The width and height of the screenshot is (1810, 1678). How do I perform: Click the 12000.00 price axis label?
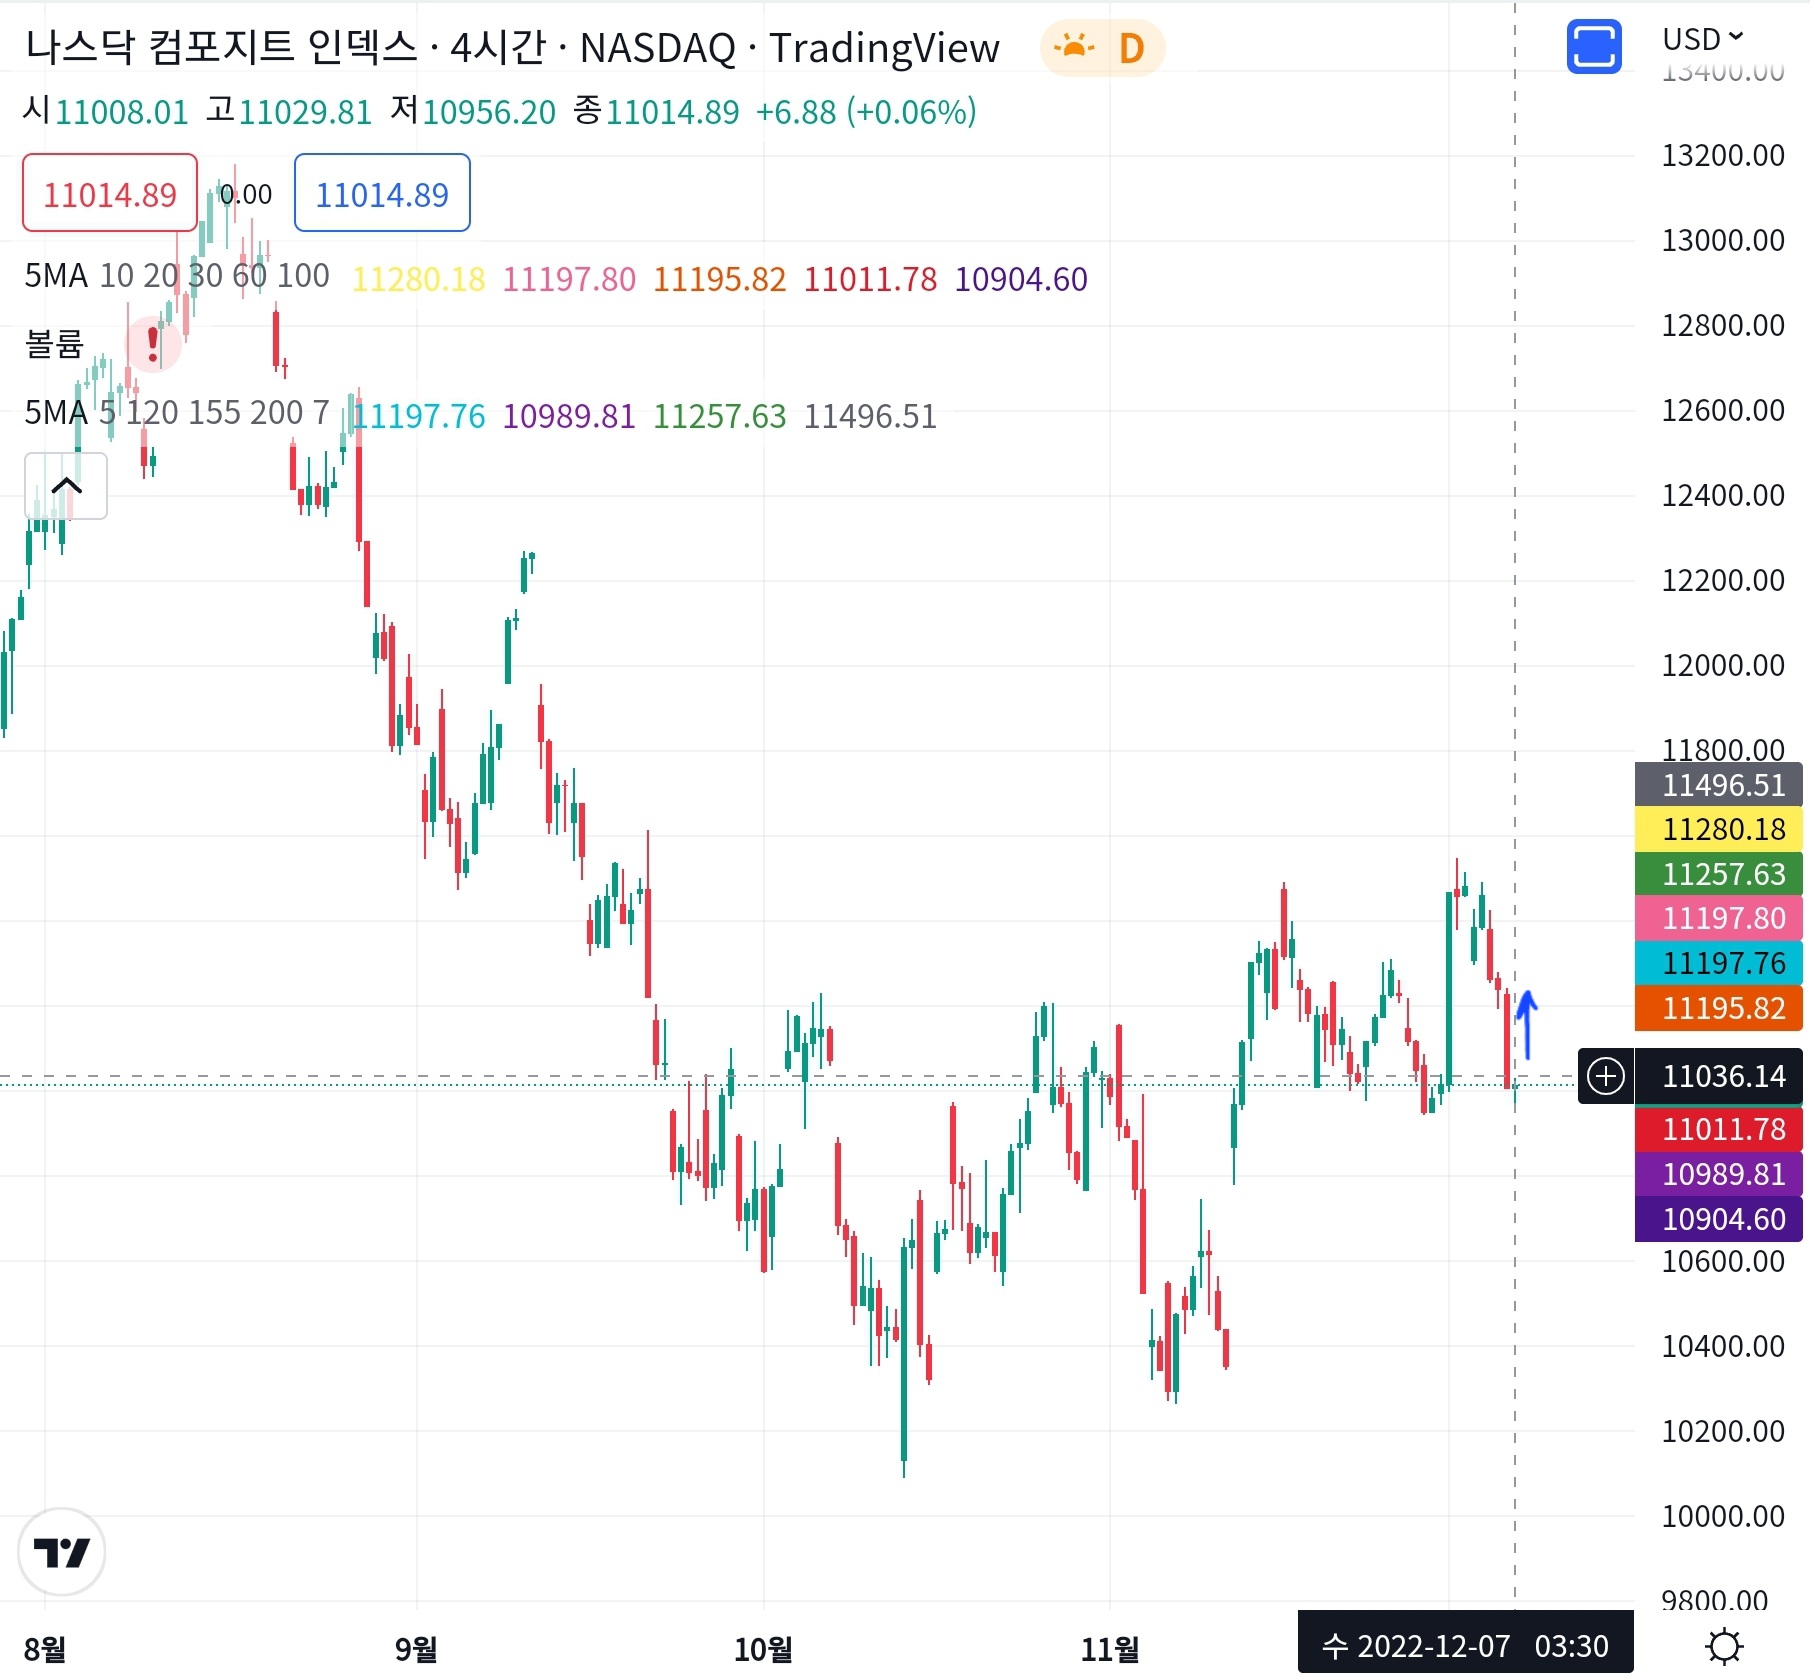pyautogui.click(x=1723, y=665)
